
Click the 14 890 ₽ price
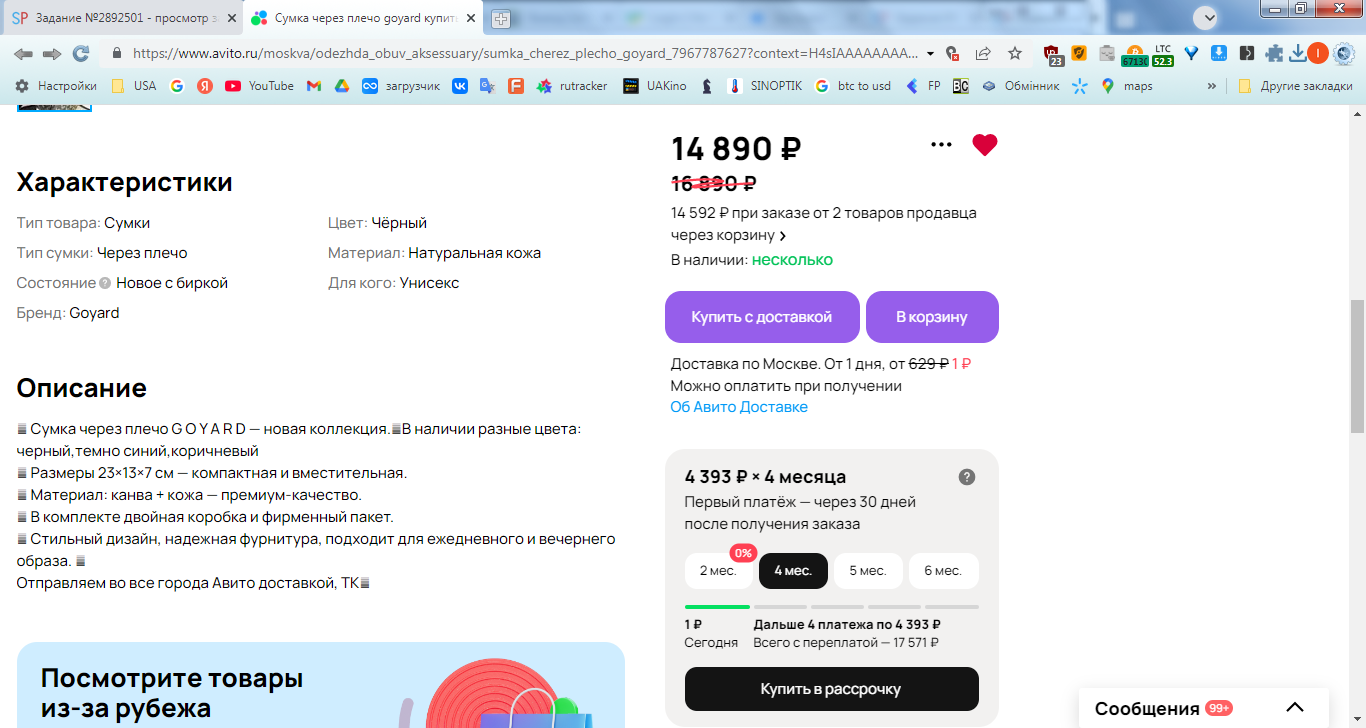point(736,149)
